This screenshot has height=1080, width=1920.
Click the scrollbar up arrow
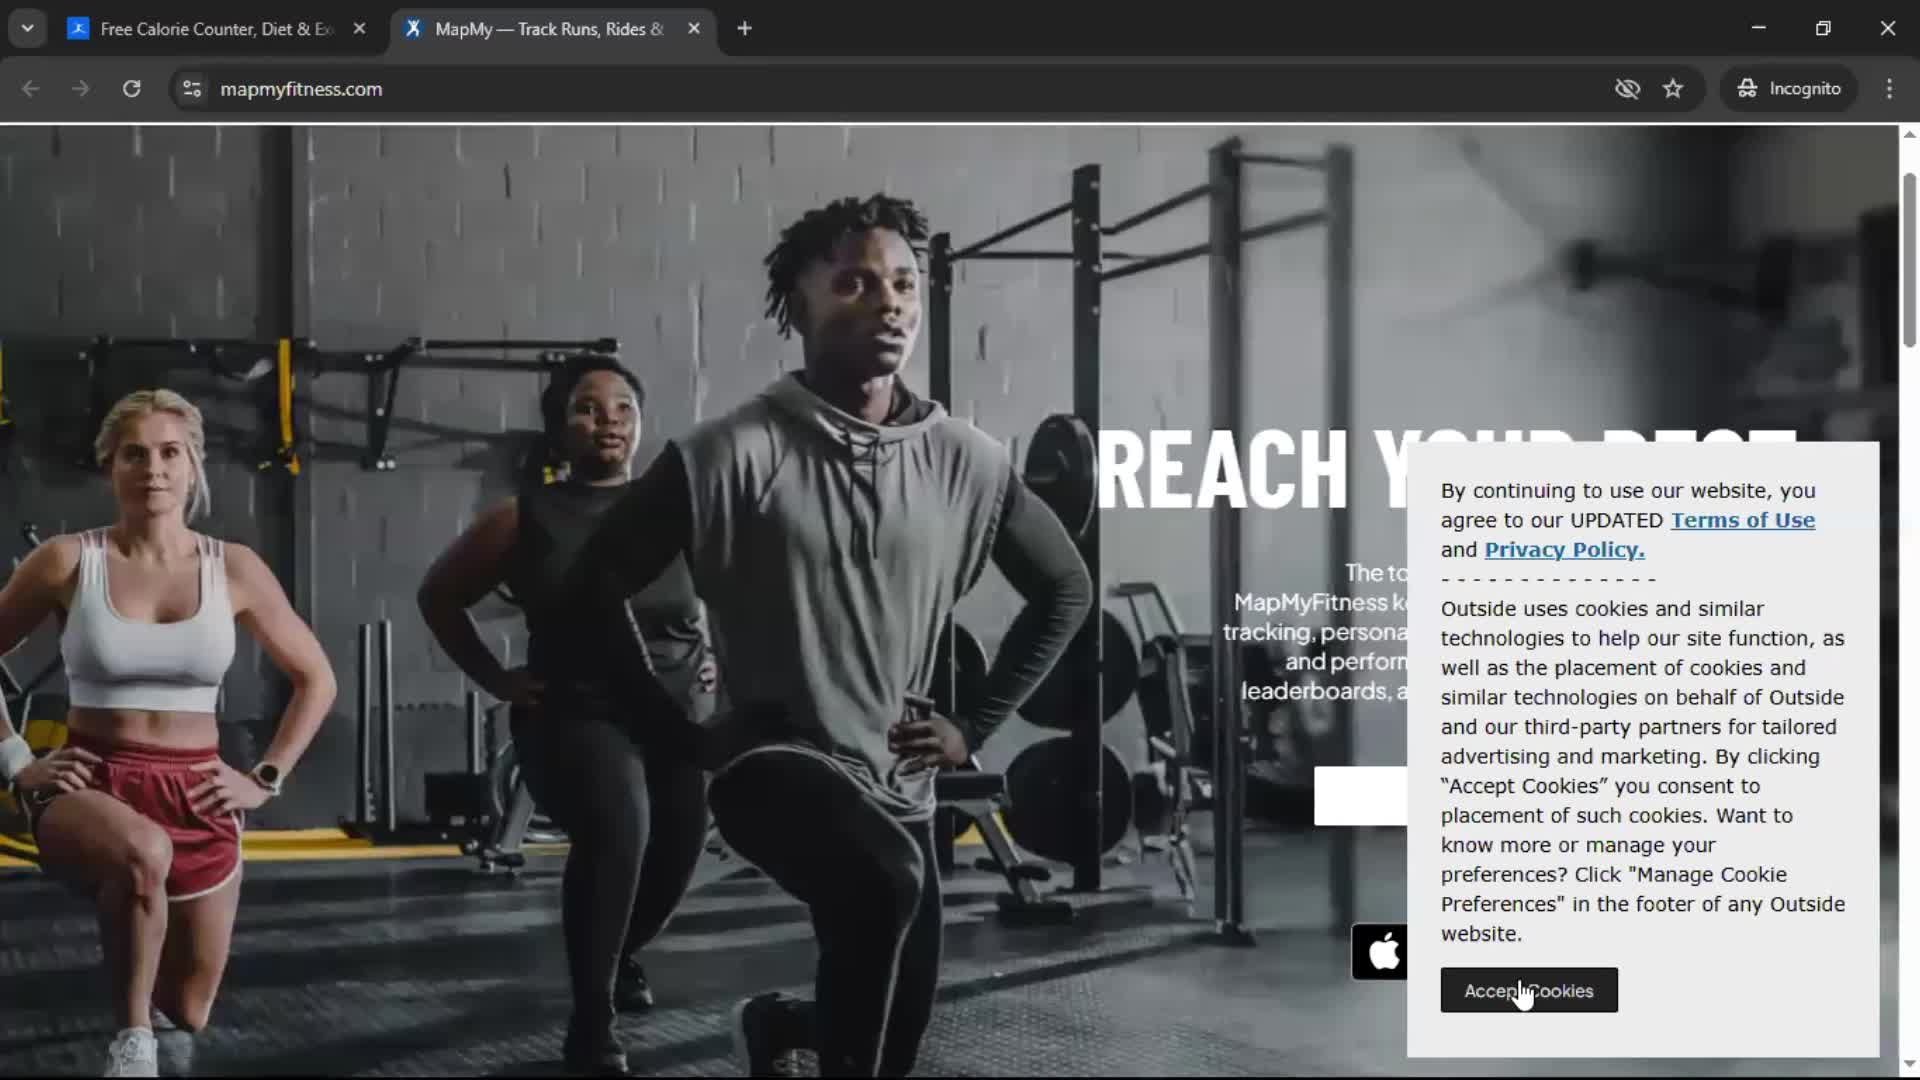tap(1909, 134)
